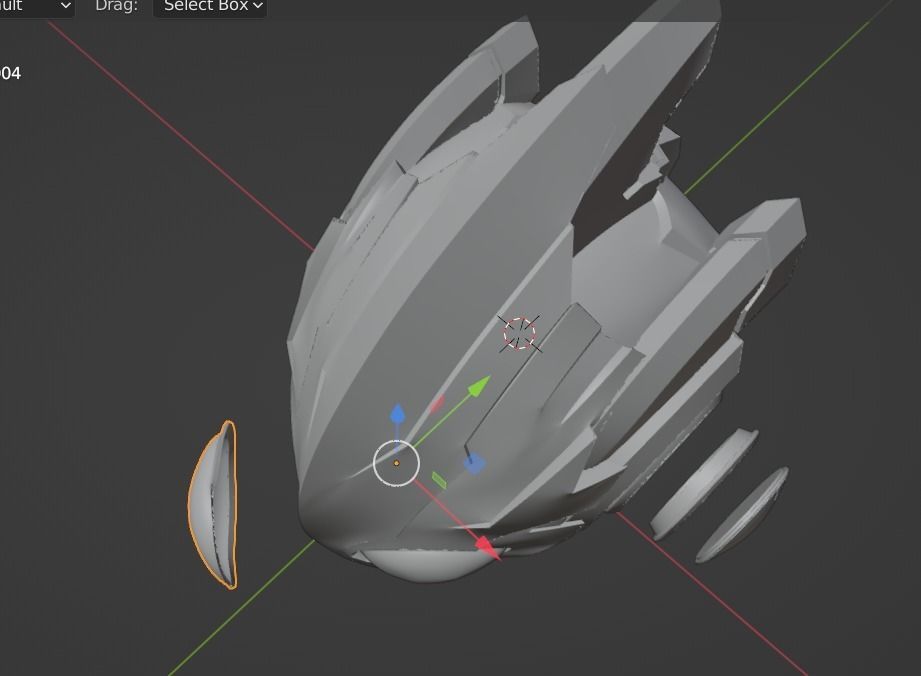Click the 3D cursor on the helmet
The image size is (921, 676).
(519, 334)
